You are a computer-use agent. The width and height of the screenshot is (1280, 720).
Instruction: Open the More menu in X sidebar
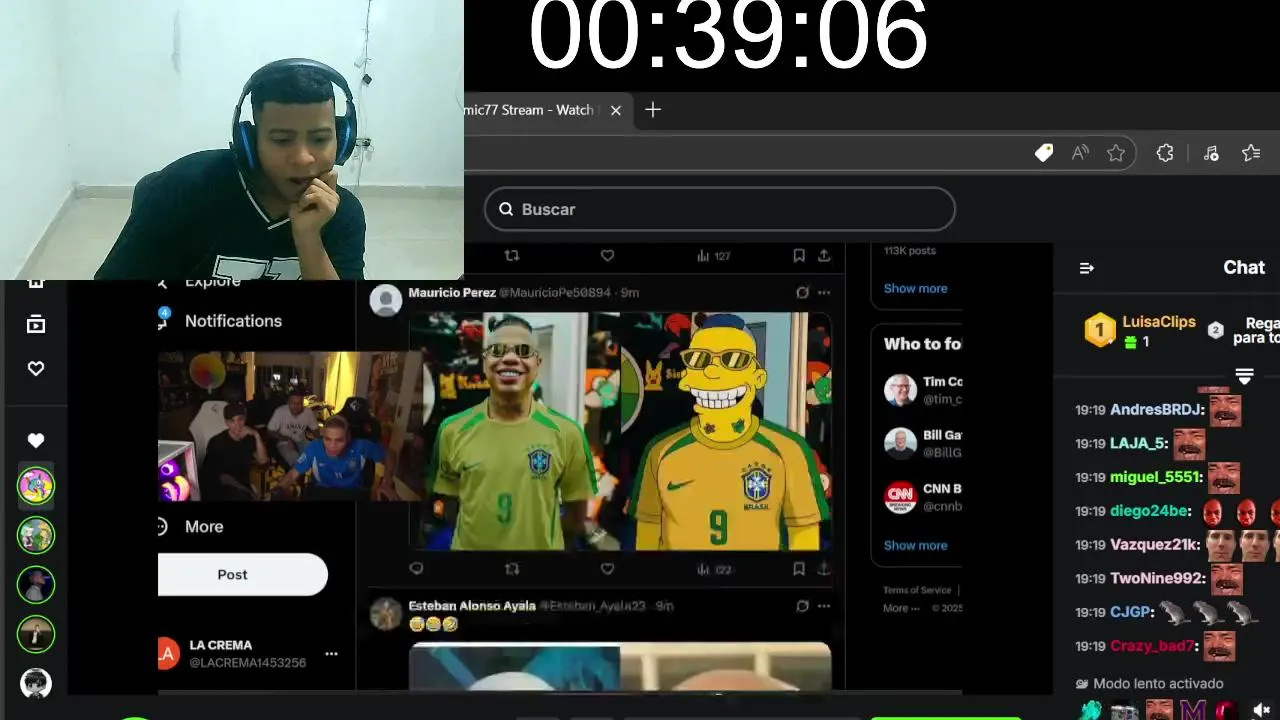pyautogui.click(x=204, y=527)
